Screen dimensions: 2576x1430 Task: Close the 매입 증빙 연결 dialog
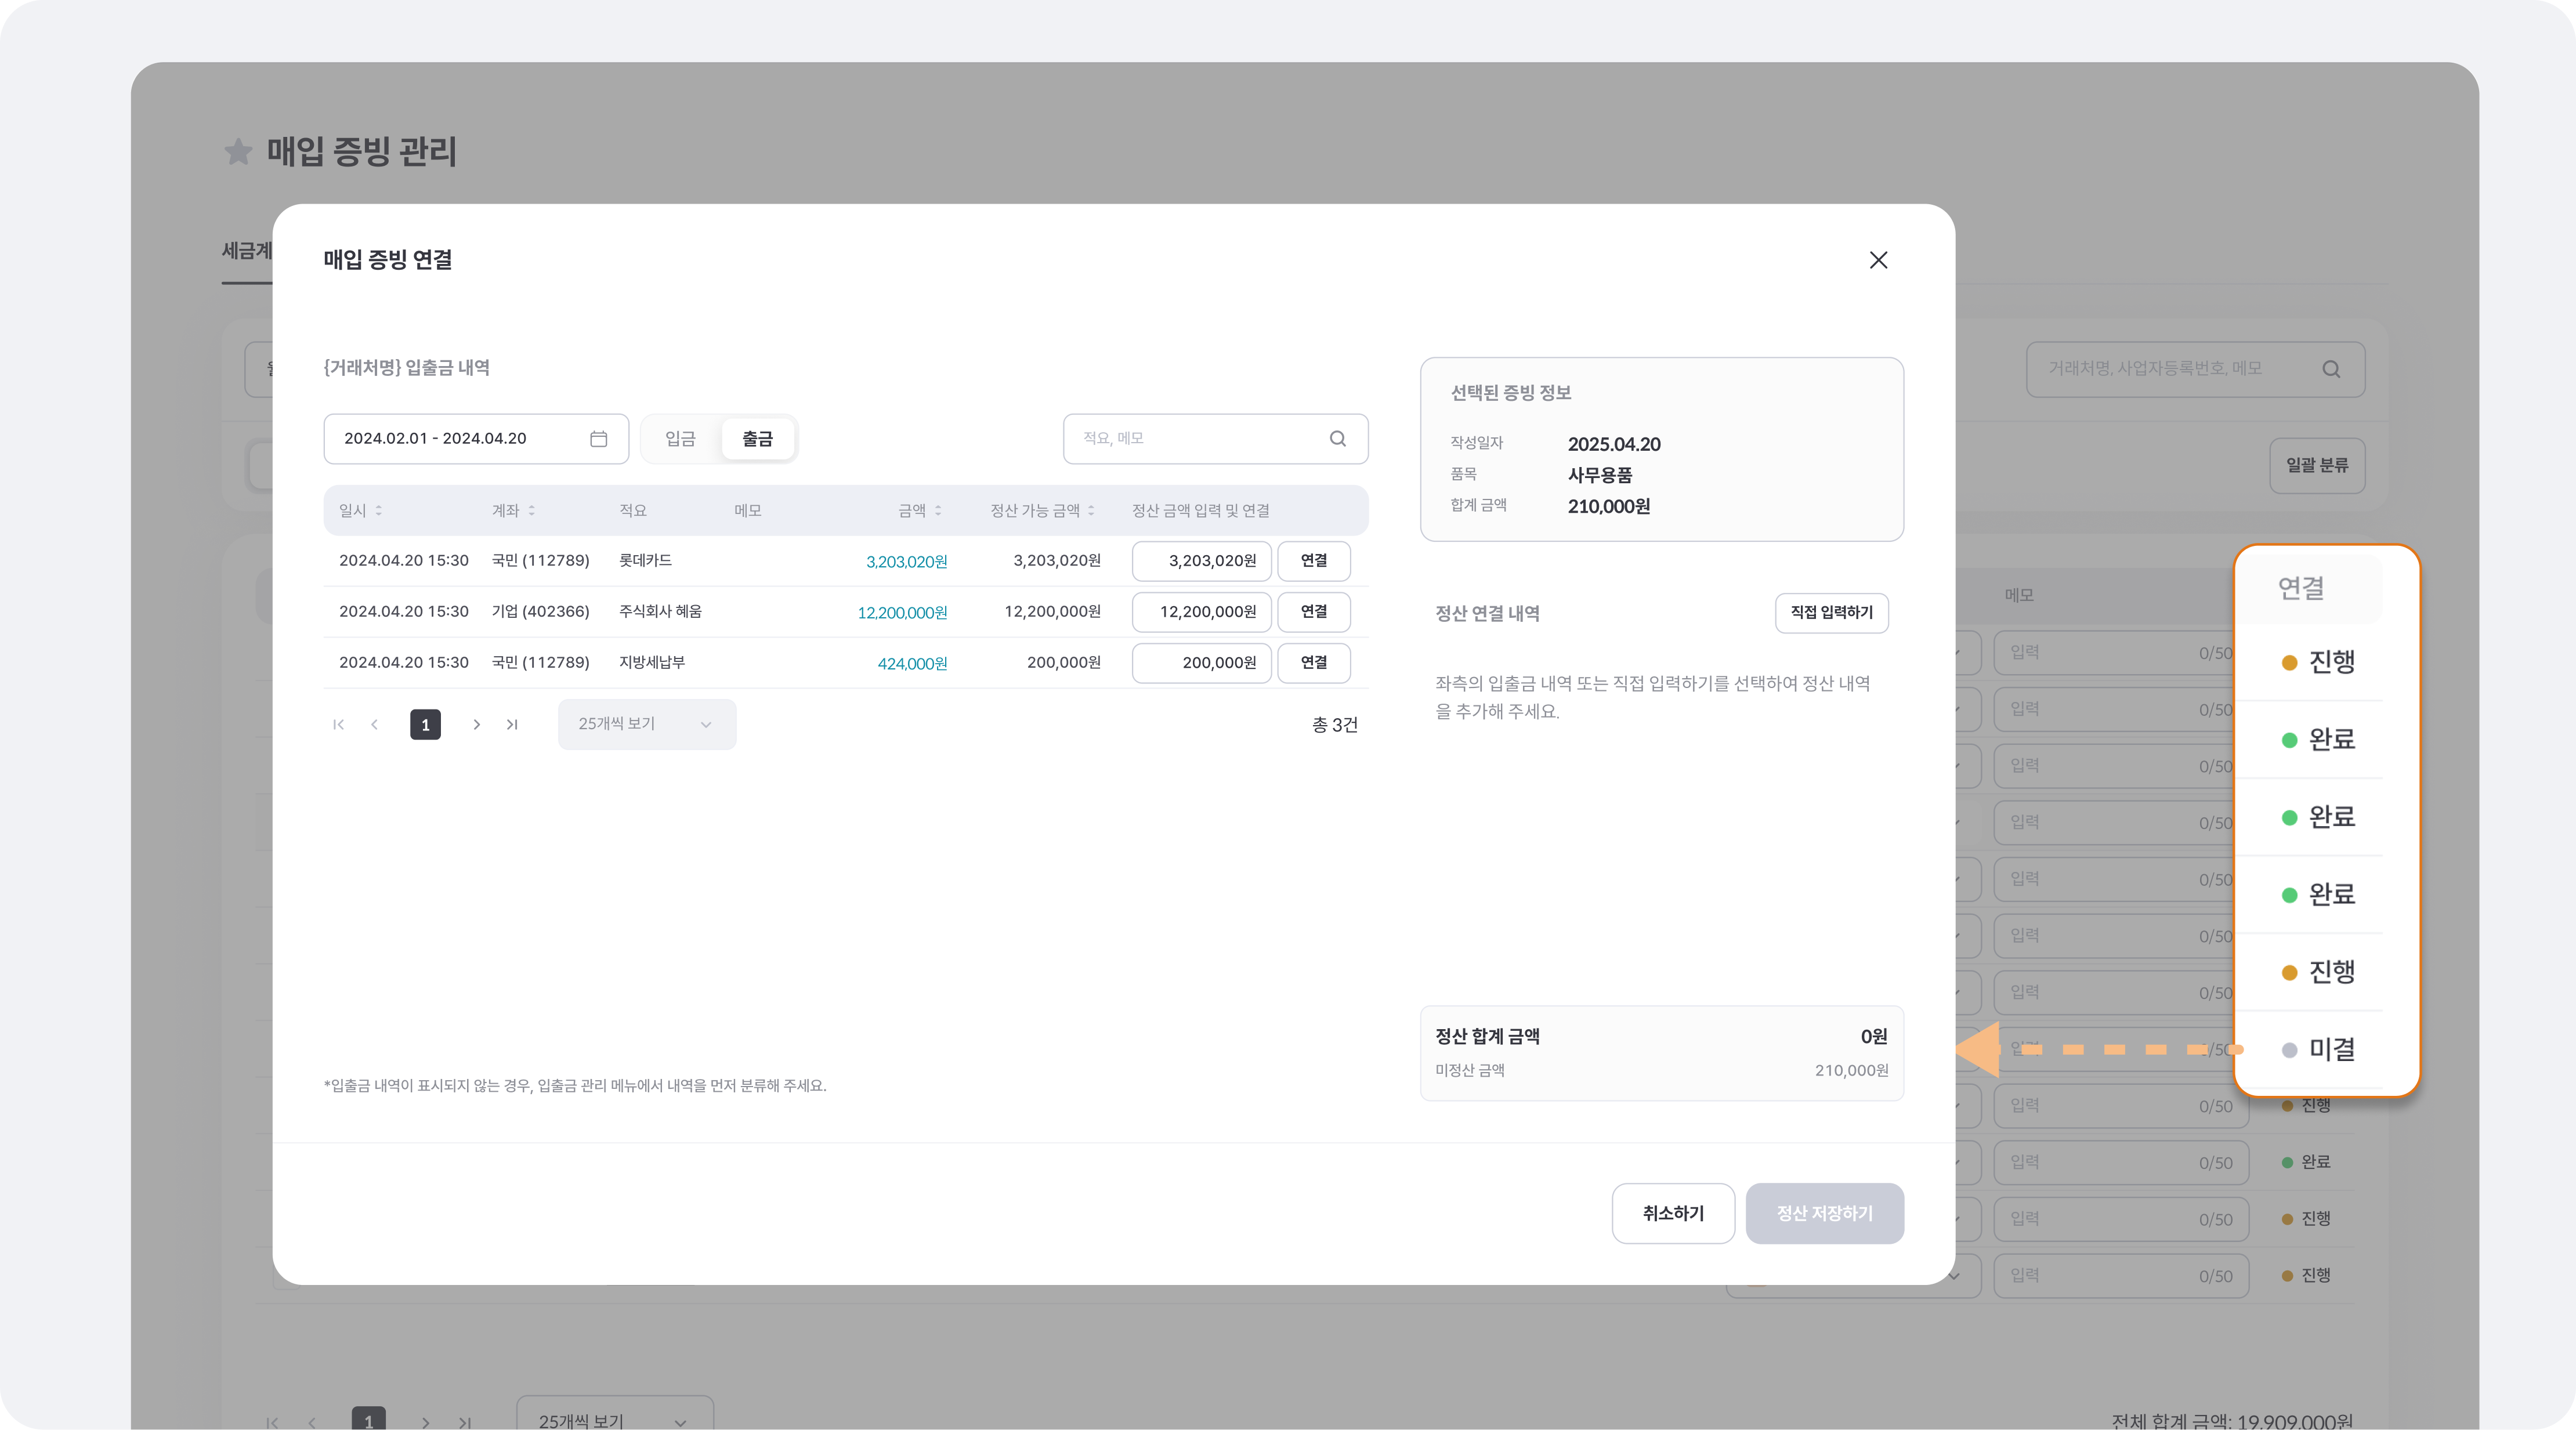[x=1878, y=260]
